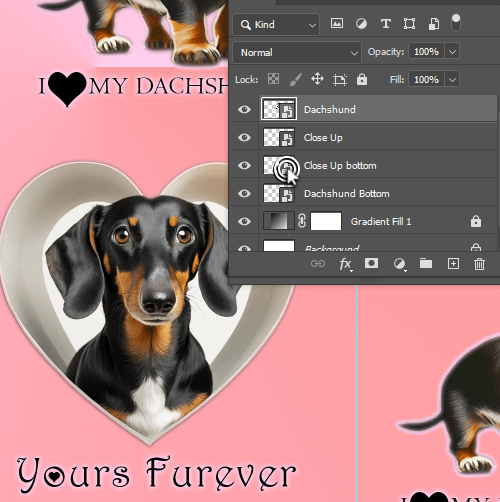
Task: Select the Gradient Fill 1 layer mask
Action: point(326,221)
